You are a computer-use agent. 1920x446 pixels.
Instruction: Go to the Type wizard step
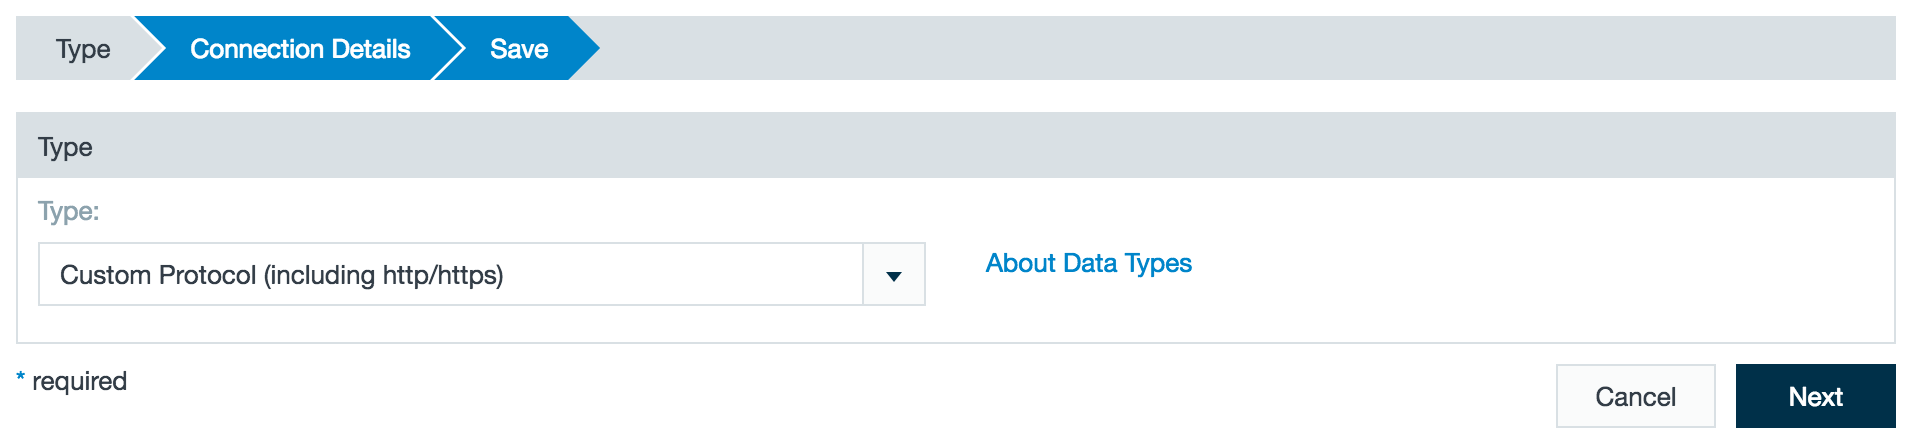pyautogui.click(x=83, y=49)
